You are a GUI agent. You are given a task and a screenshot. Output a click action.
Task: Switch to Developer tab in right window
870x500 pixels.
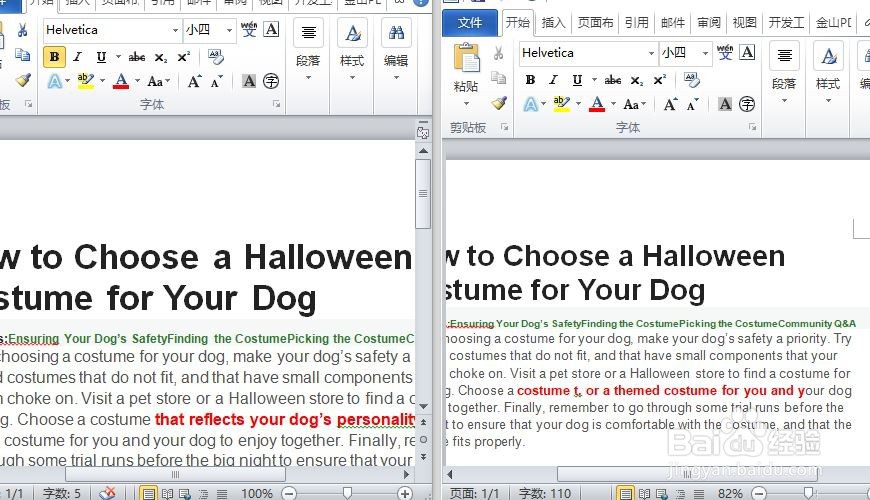point(786,23)
